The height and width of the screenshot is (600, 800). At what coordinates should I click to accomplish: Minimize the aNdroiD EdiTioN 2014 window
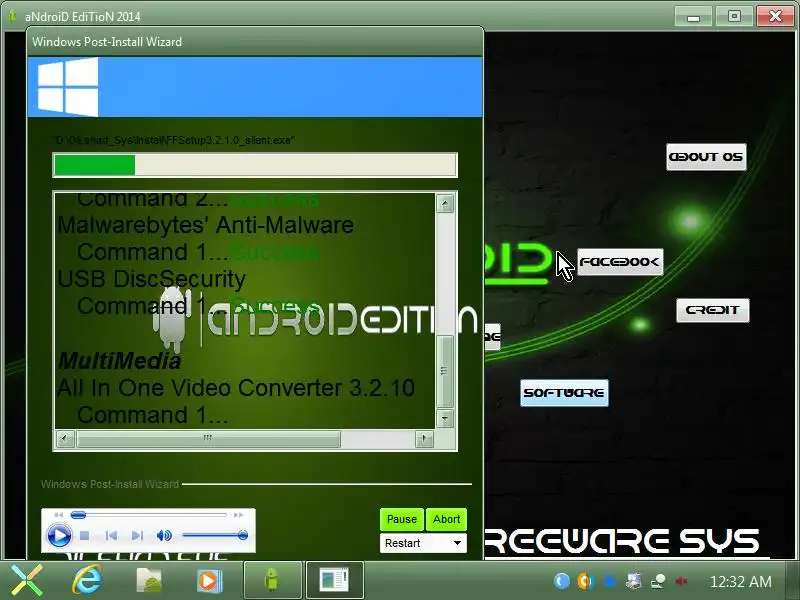[x=693, y=16]
